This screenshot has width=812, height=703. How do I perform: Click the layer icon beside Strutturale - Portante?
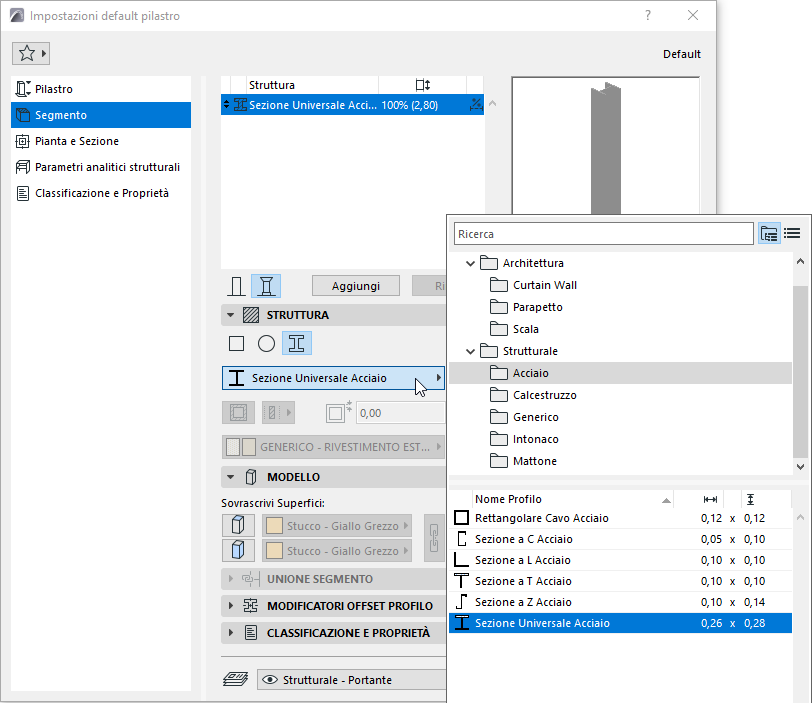[236, 679]
